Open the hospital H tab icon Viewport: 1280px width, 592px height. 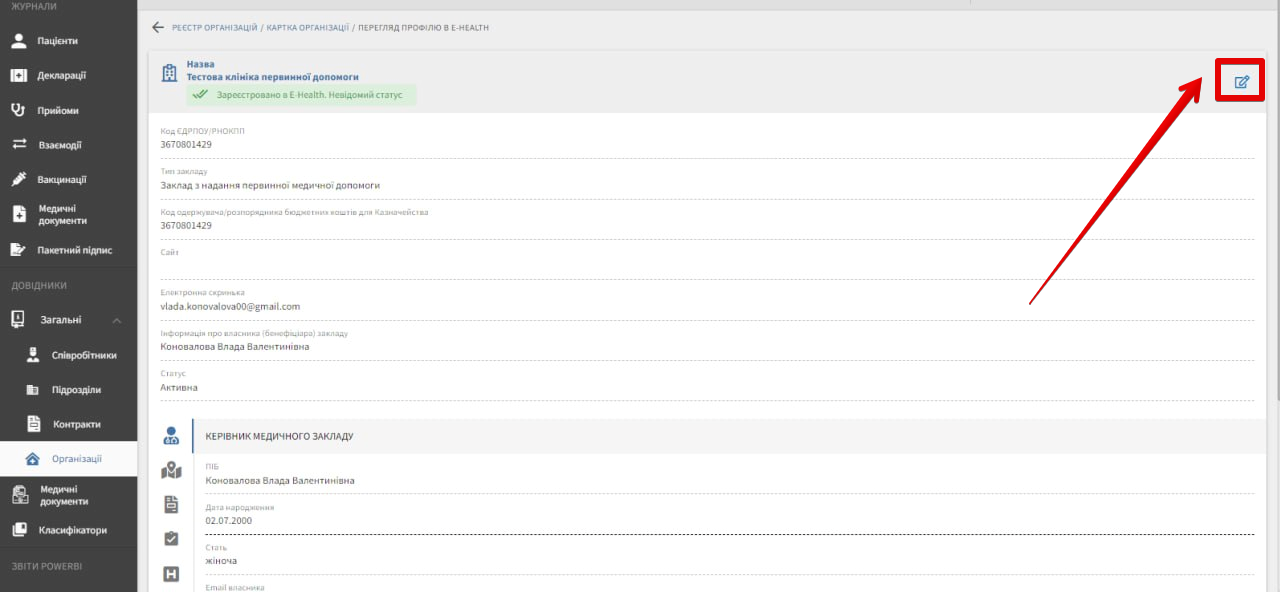point(171,574)
